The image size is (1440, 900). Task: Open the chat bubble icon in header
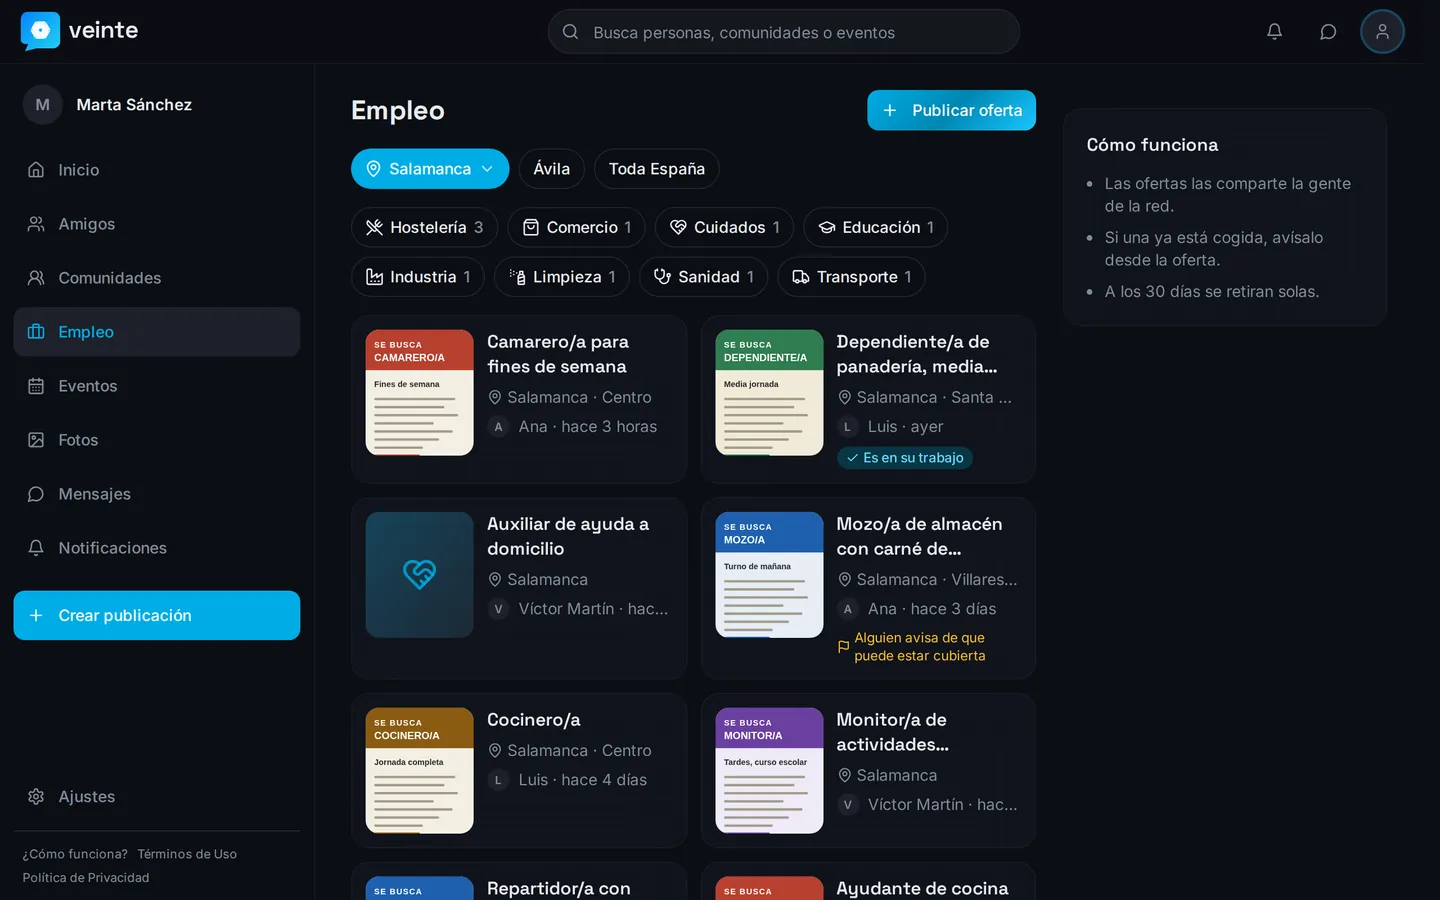[x=1328, y=32]
